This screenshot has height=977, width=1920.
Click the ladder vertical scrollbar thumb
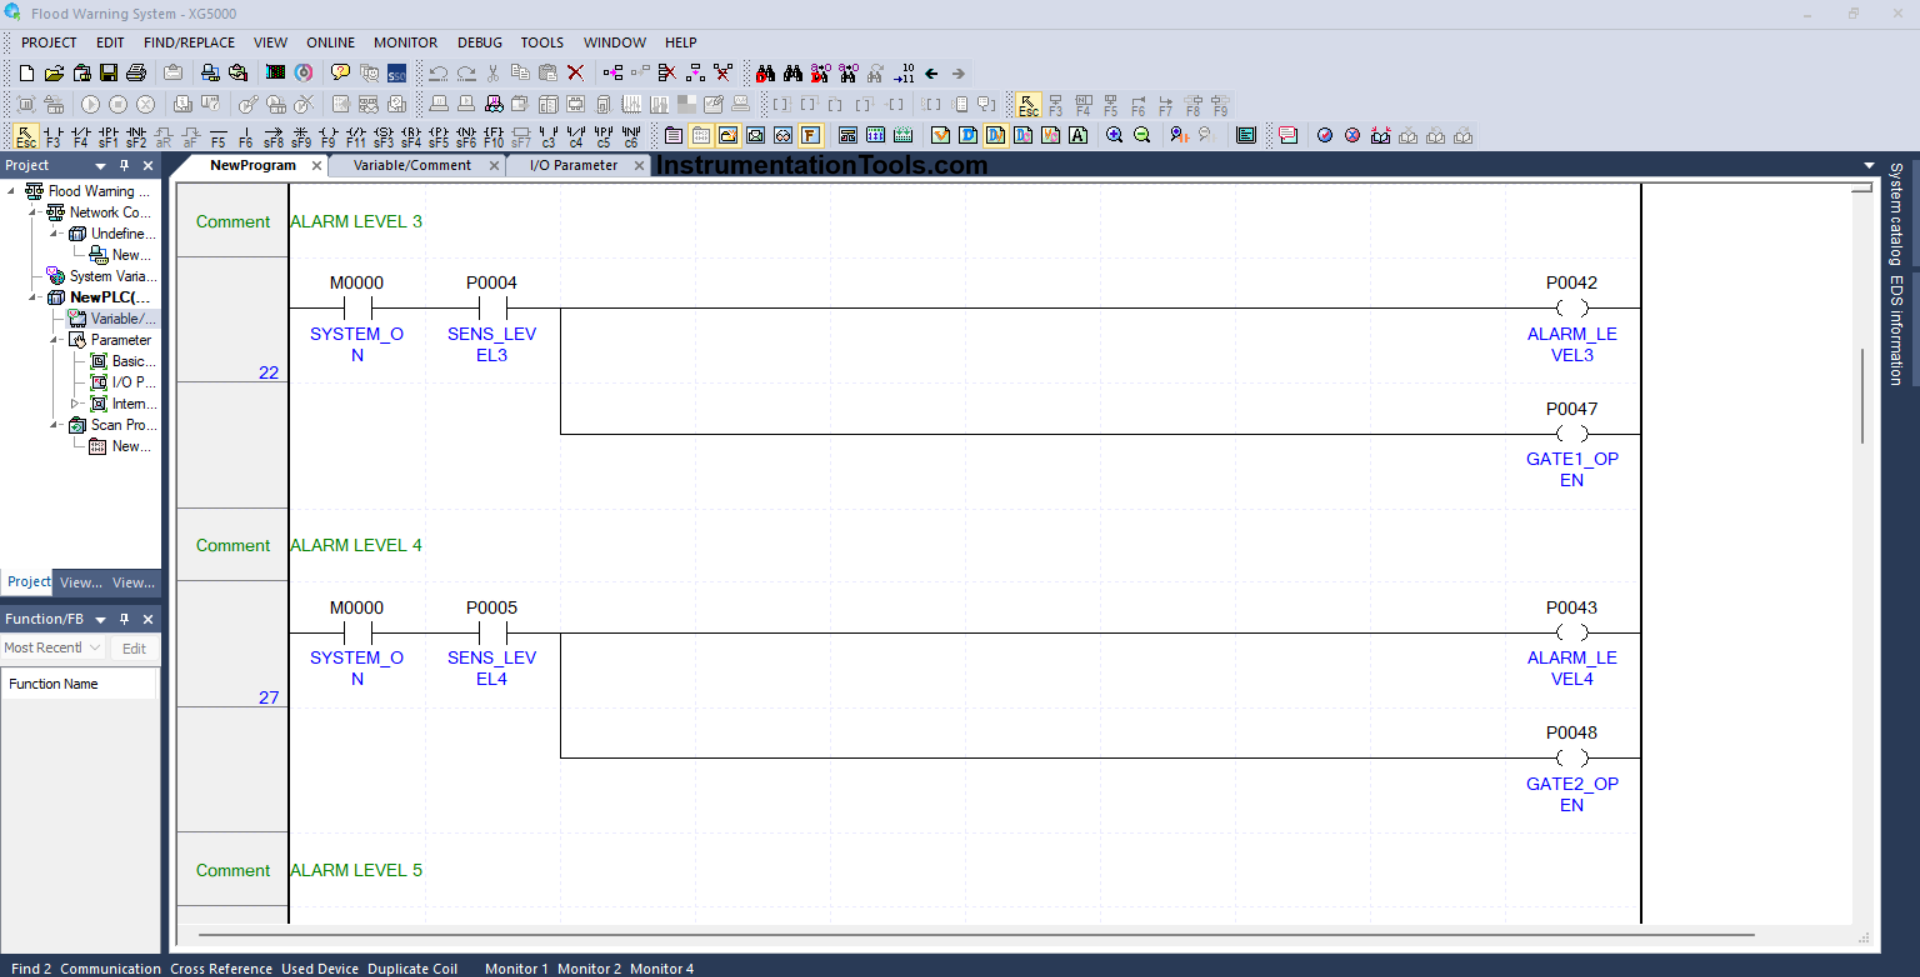[x=1861, y=396]
